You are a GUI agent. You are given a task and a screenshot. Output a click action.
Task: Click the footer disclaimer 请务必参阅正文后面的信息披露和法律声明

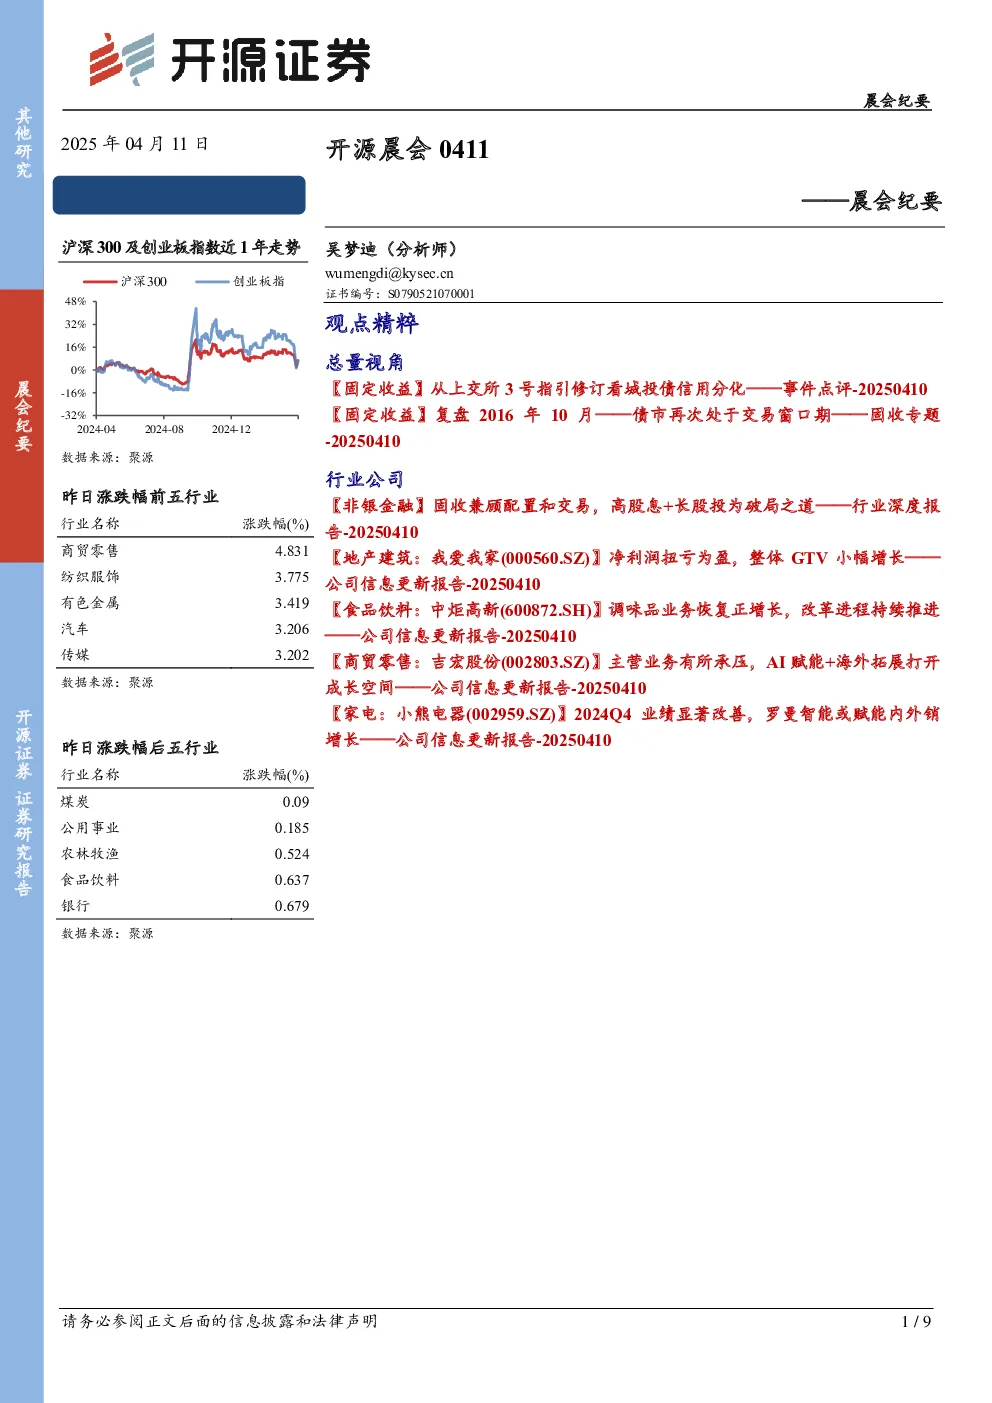point(220,1321)
